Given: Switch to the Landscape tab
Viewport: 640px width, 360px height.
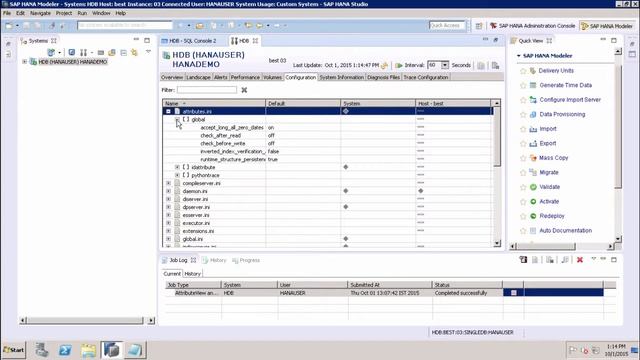Looking at the screenshot, I should 198,77.
